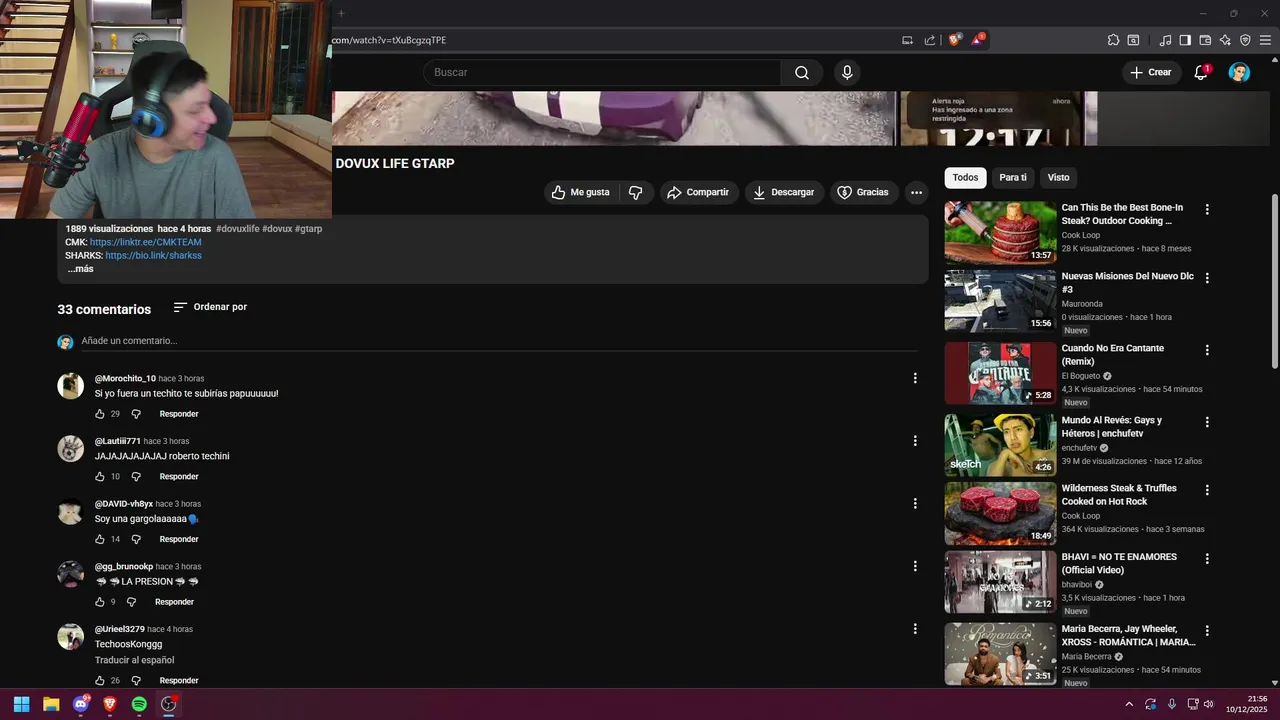Reply to @gg_brunookp with Responder

tap(174, 602)
